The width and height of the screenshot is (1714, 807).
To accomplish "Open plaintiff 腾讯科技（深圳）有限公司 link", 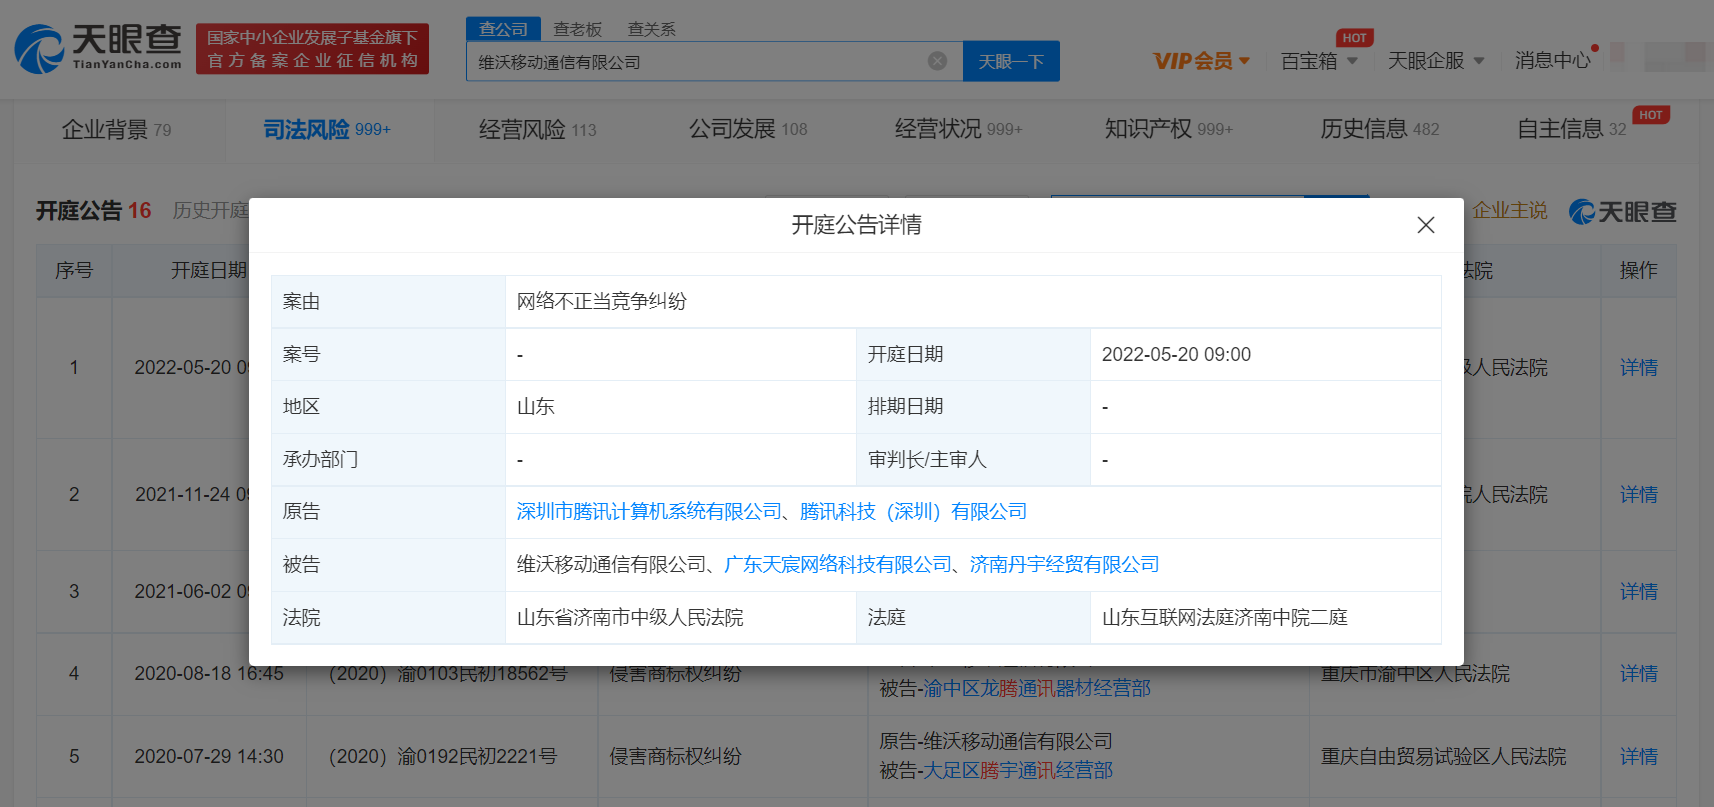I will tap(913, 511).
